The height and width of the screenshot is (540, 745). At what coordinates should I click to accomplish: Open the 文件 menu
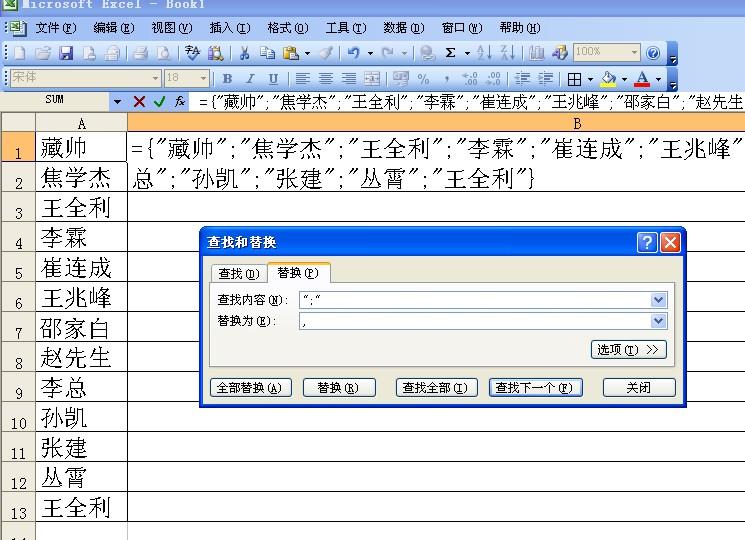tap(56, 28)
